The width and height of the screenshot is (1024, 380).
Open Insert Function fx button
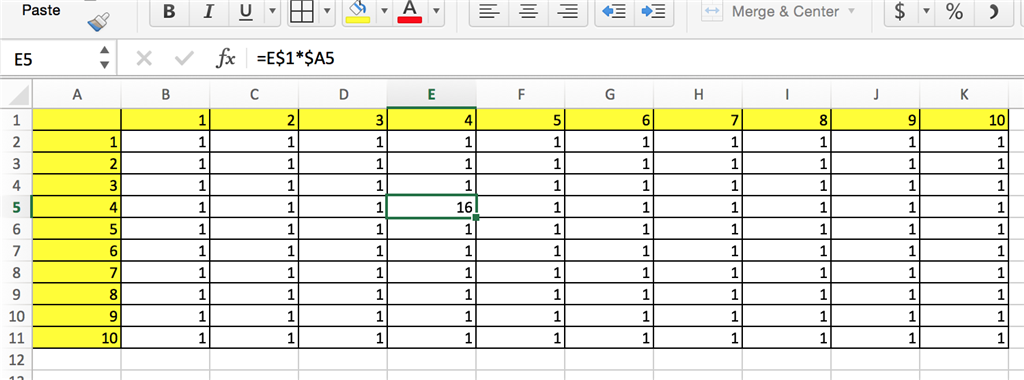tap(225, 59)
